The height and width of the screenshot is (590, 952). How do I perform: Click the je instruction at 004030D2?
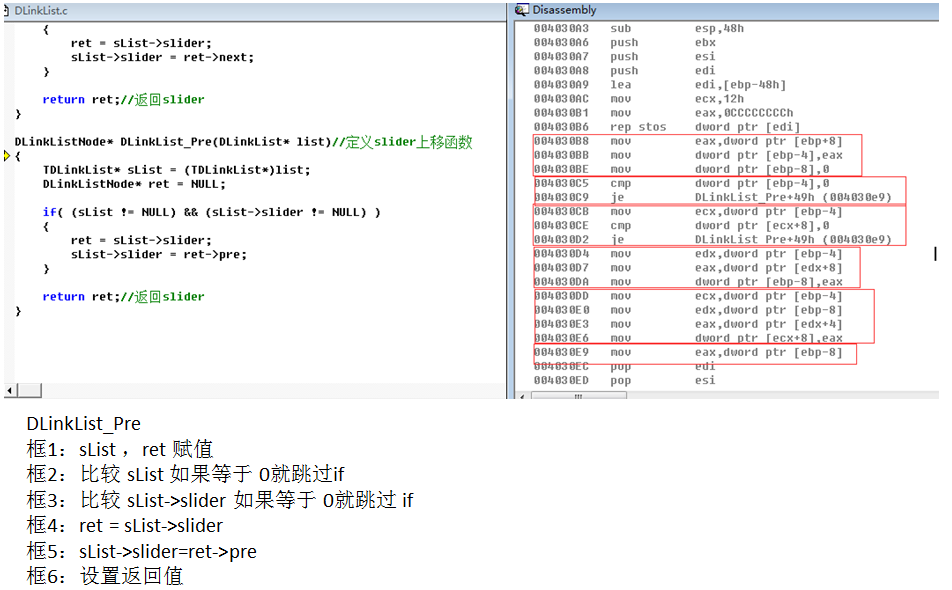713,240
